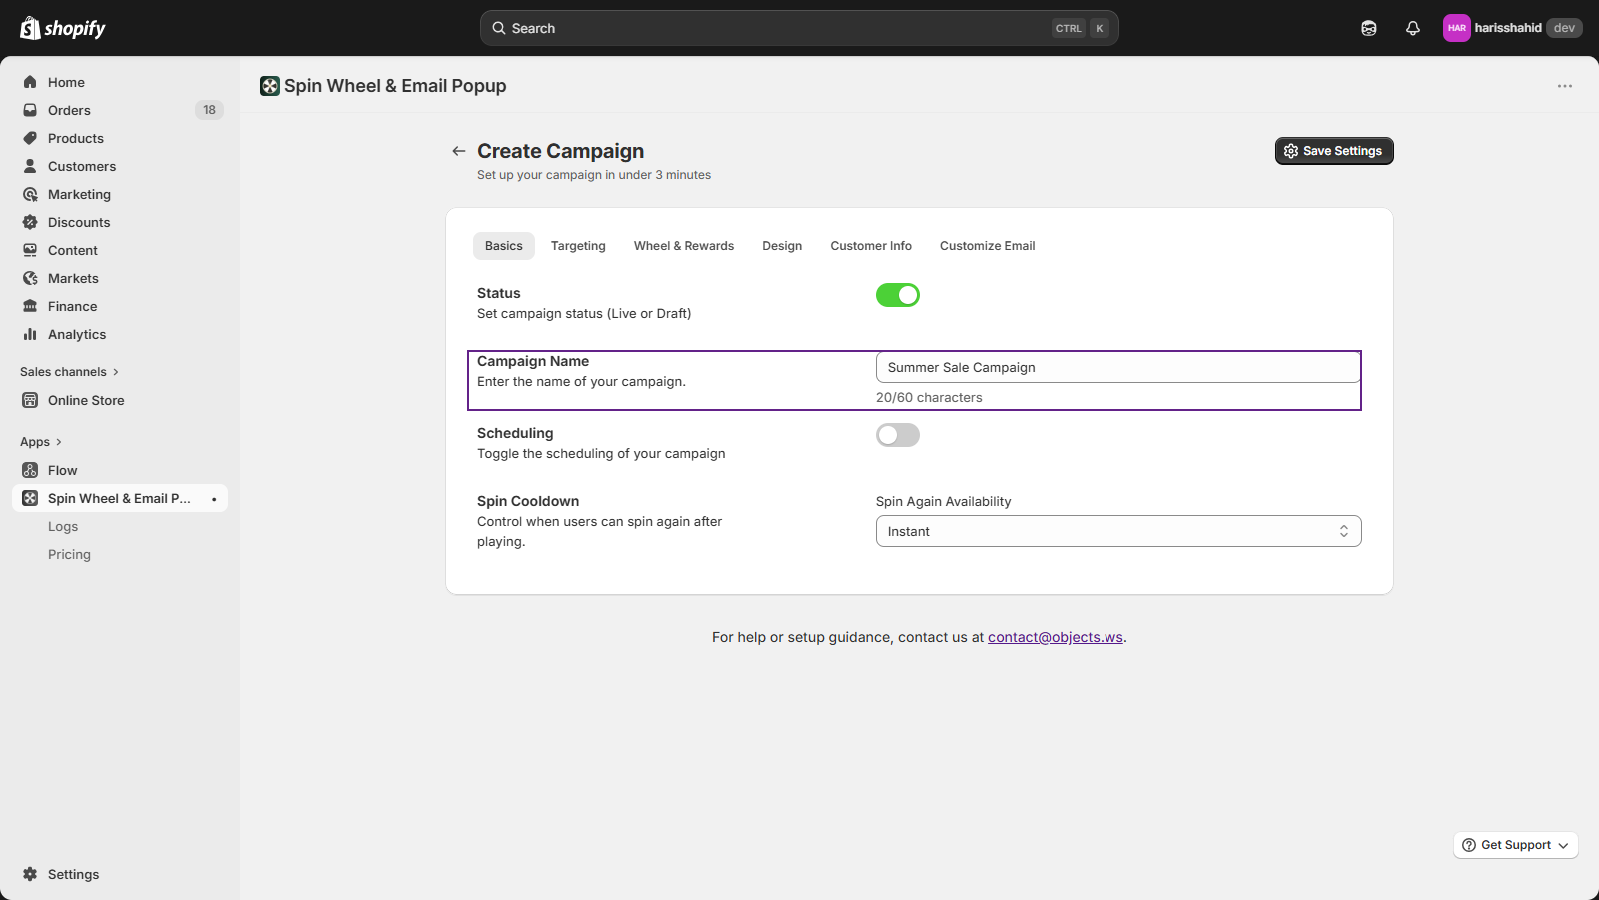The image size is (1599, 900).
Task: Open the Pricing sub-page
Action: click(69, 554)
